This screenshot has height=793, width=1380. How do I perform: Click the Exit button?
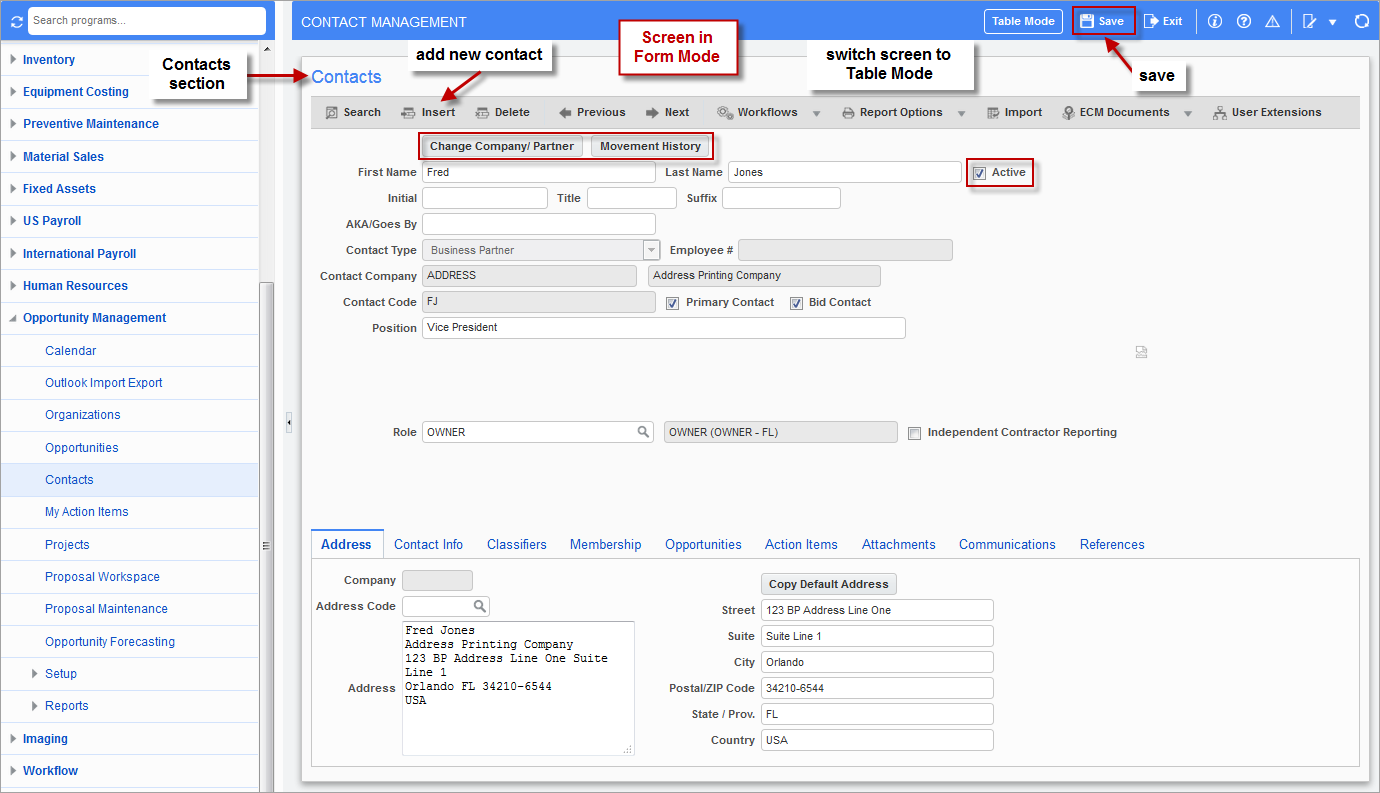pyautogui.click(x=1163, y=21)
